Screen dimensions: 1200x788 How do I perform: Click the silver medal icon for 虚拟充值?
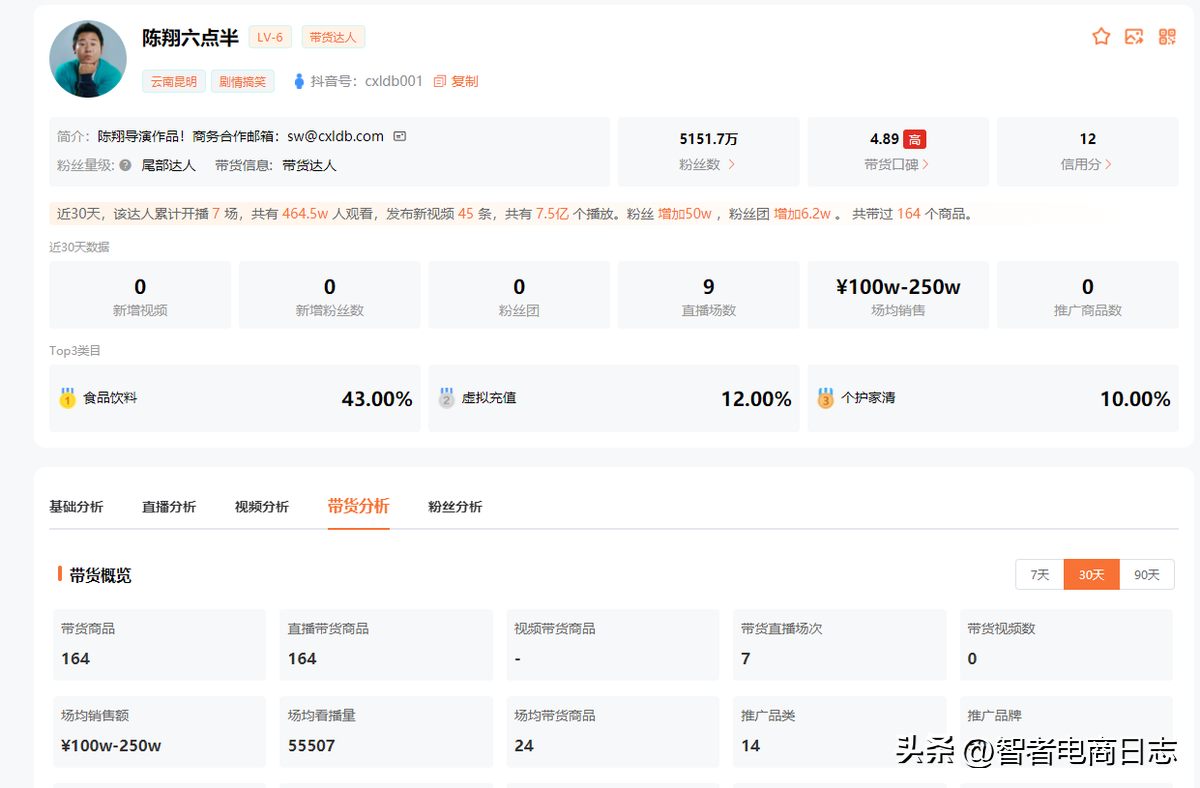[x=447, y=398]
